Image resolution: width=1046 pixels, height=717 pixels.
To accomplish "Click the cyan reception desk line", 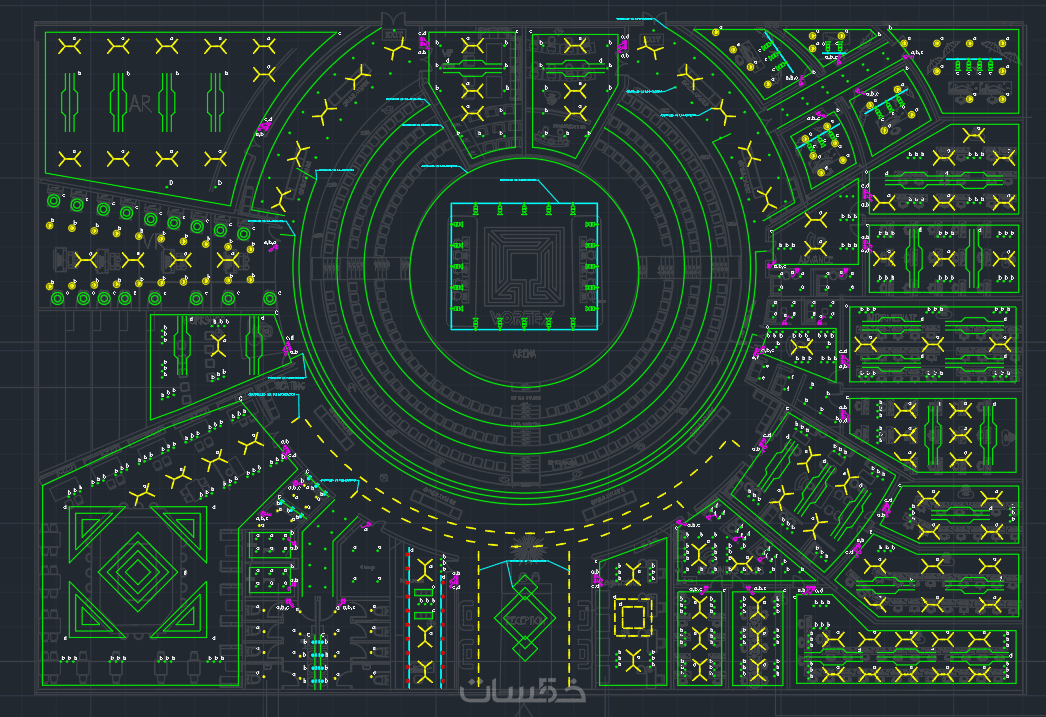I will [524, 565].
